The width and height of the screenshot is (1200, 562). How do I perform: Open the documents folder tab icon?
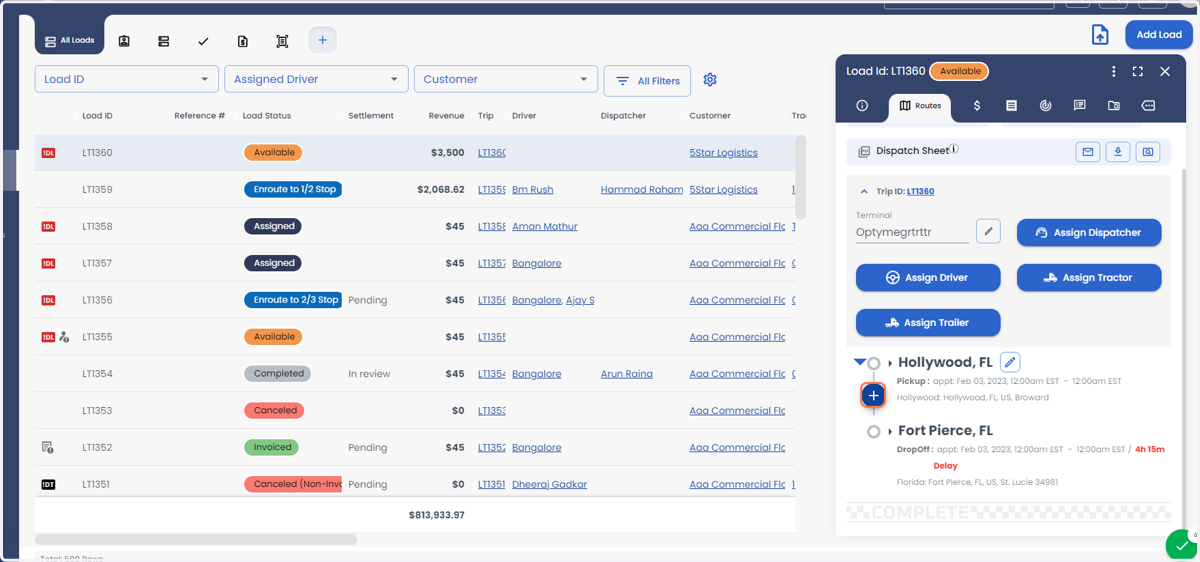[1114, 105]
